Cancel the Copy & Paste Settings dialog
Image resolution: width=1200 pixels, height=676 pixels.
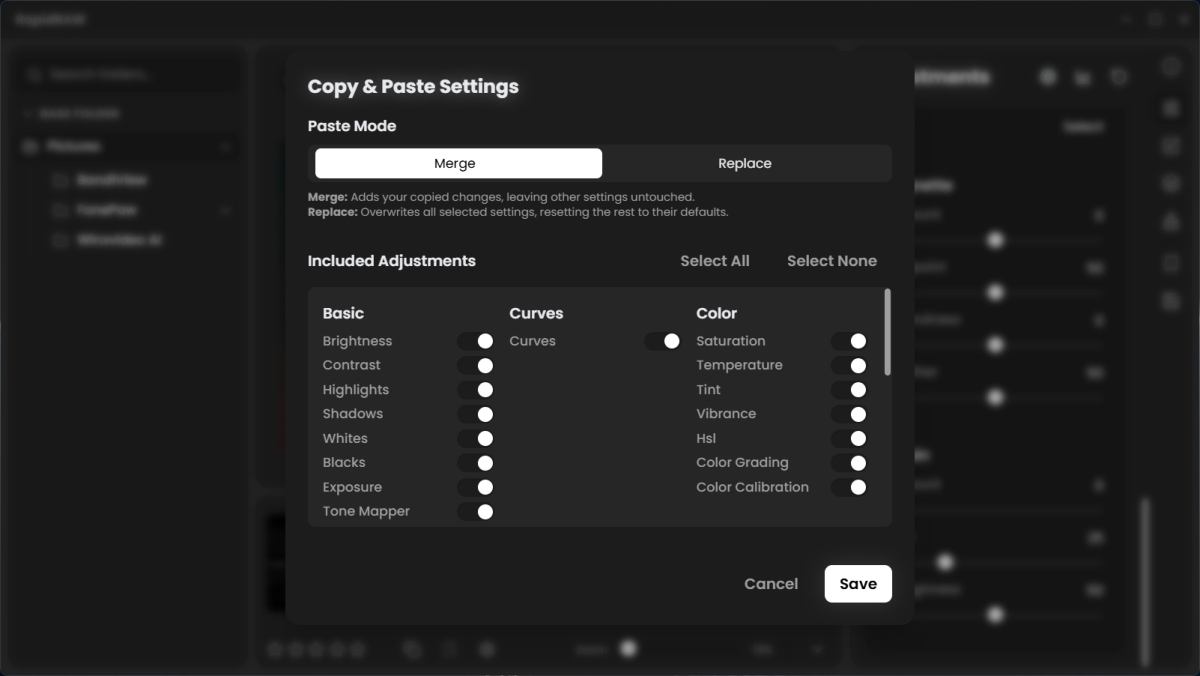tap(770, 584)
